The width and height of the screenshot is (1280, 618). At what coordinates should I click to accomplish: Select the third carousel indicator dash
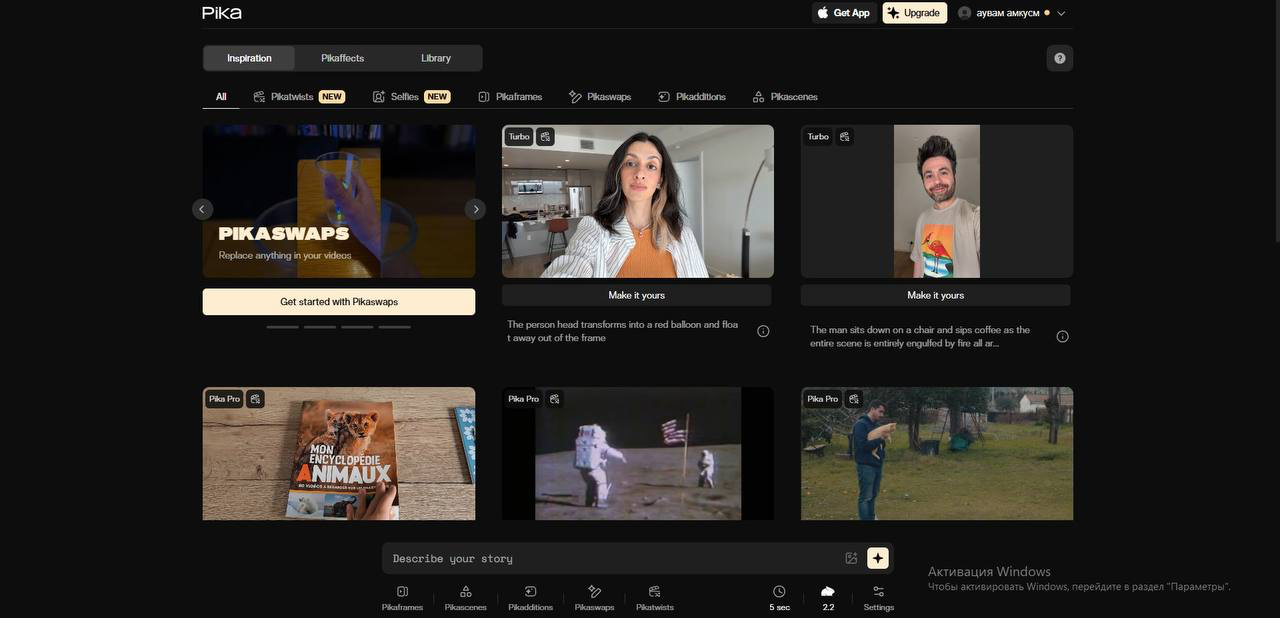point(357,327)
